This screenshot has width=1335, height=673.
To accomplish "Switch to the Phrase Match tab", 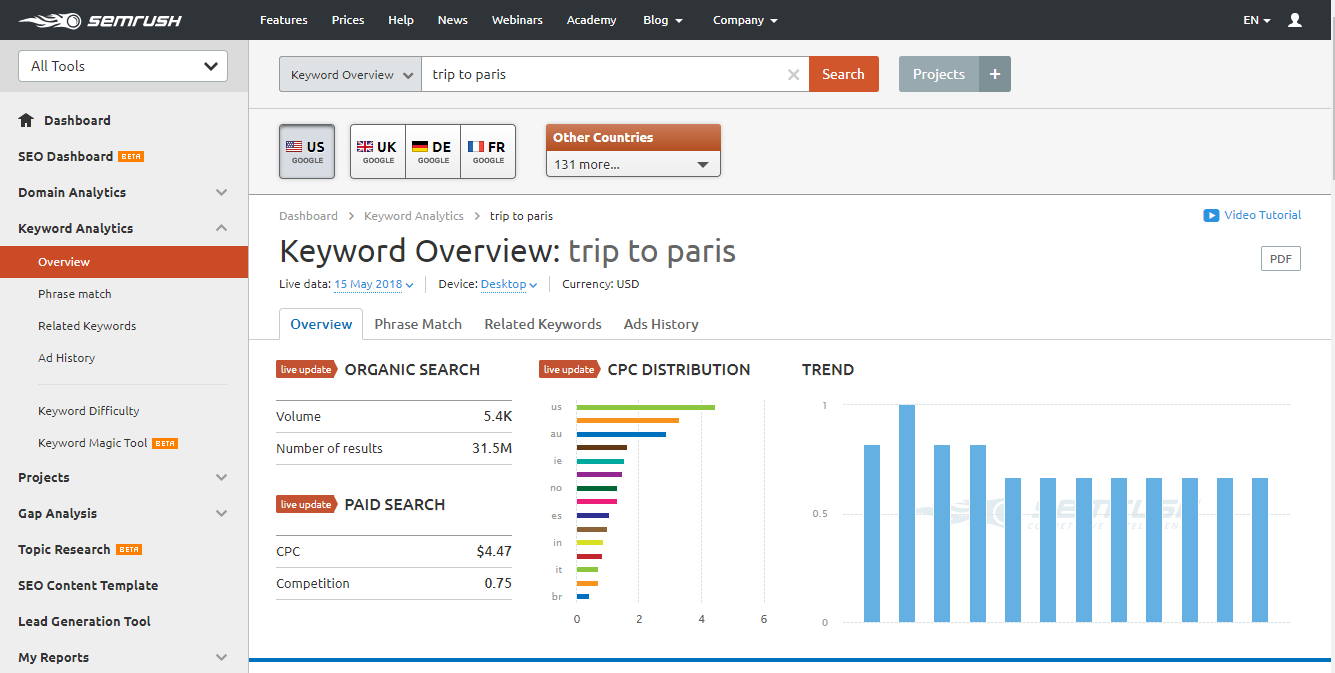I will point(418,324).
